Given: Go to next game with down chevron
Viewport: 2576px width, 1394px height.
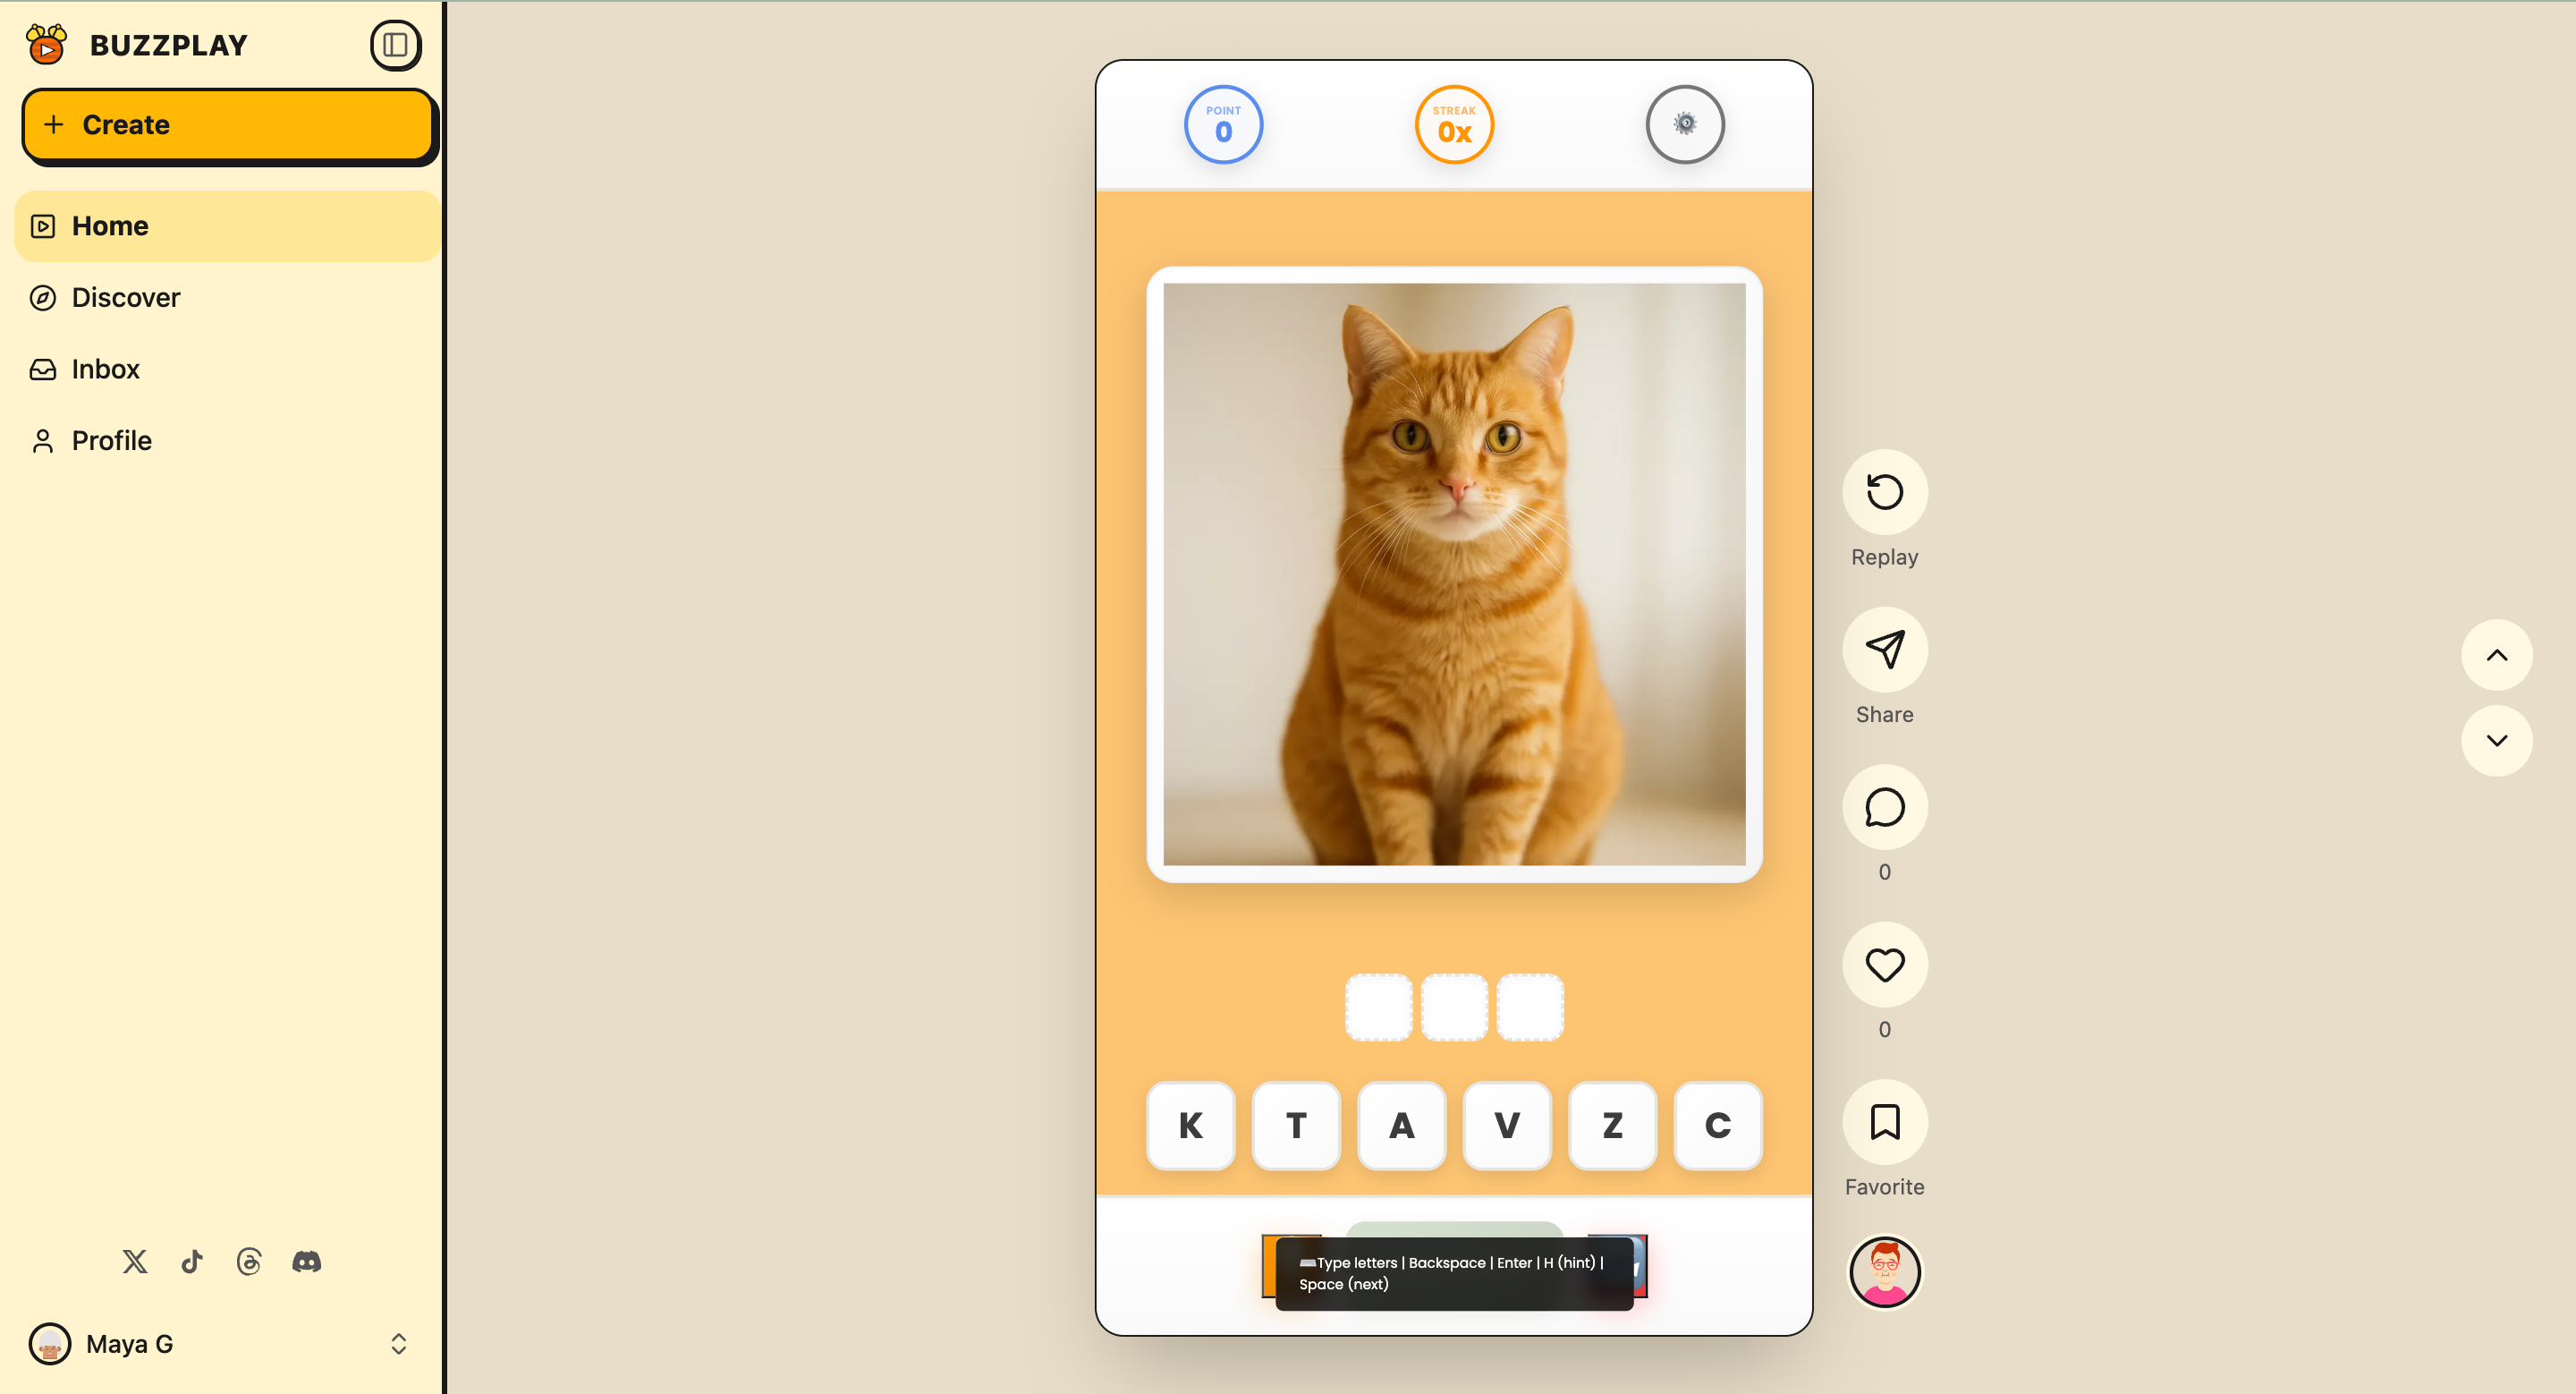Looking at the screenshot, I should point(2496,741).
